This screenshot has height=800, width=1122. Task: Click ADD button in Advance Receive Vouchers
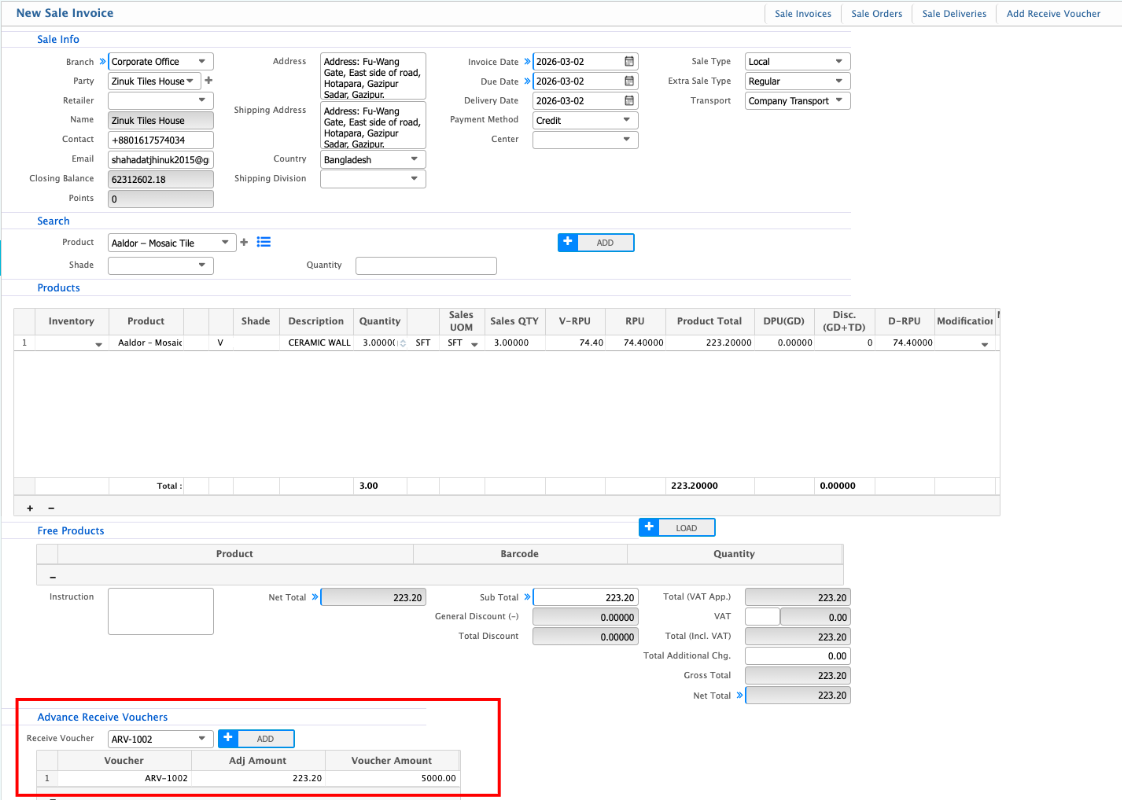(x=257, y=739)
